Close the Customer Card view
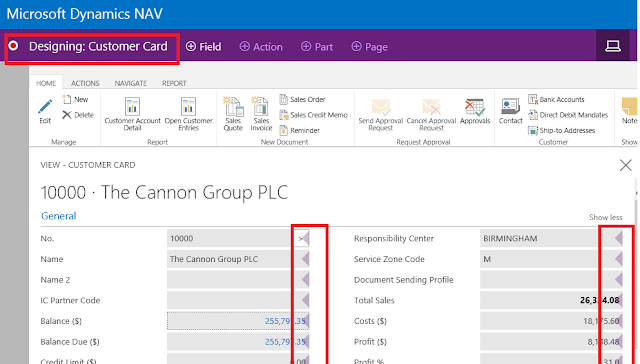 (x=625, y=165)
